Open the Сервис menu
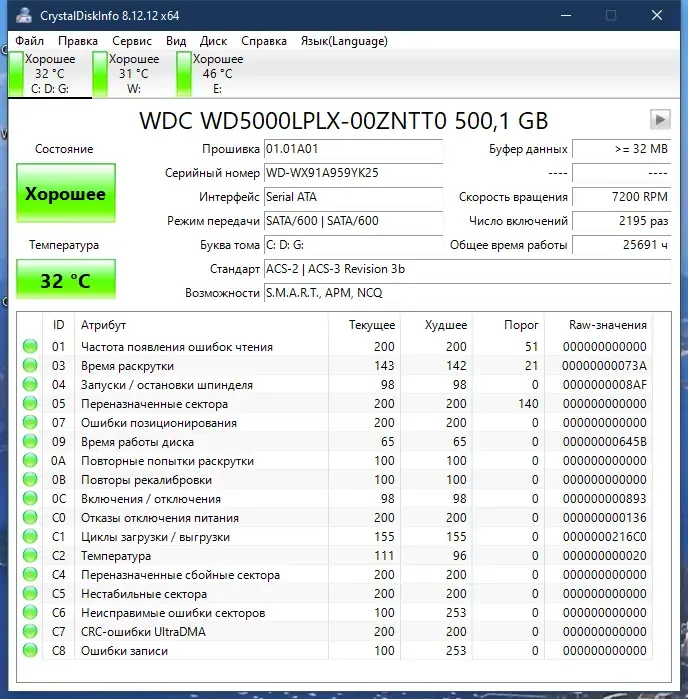Viewport: 688px width, 699px height. pyautogui.click(x=132, y=41)
